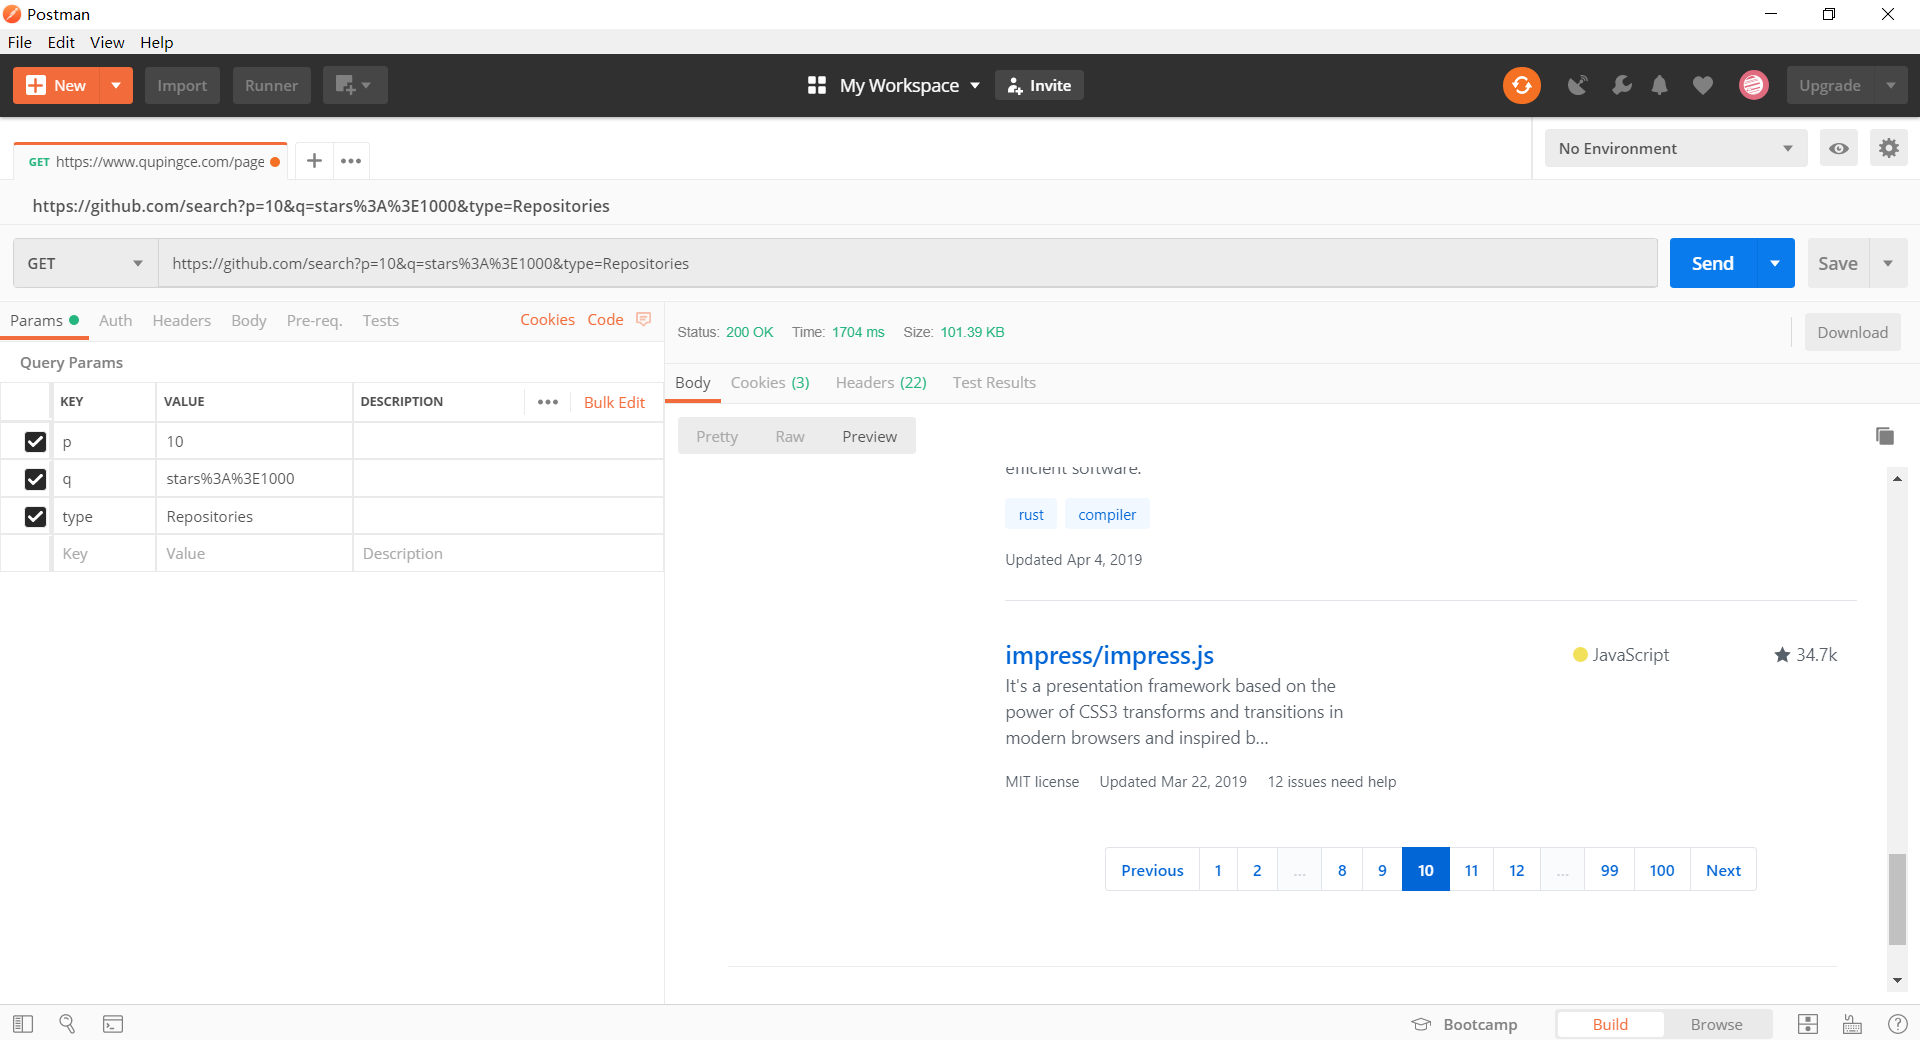Click the workspace grid icon
The width and height of the screenshot is (1920, 1040).
click(817, 85)
